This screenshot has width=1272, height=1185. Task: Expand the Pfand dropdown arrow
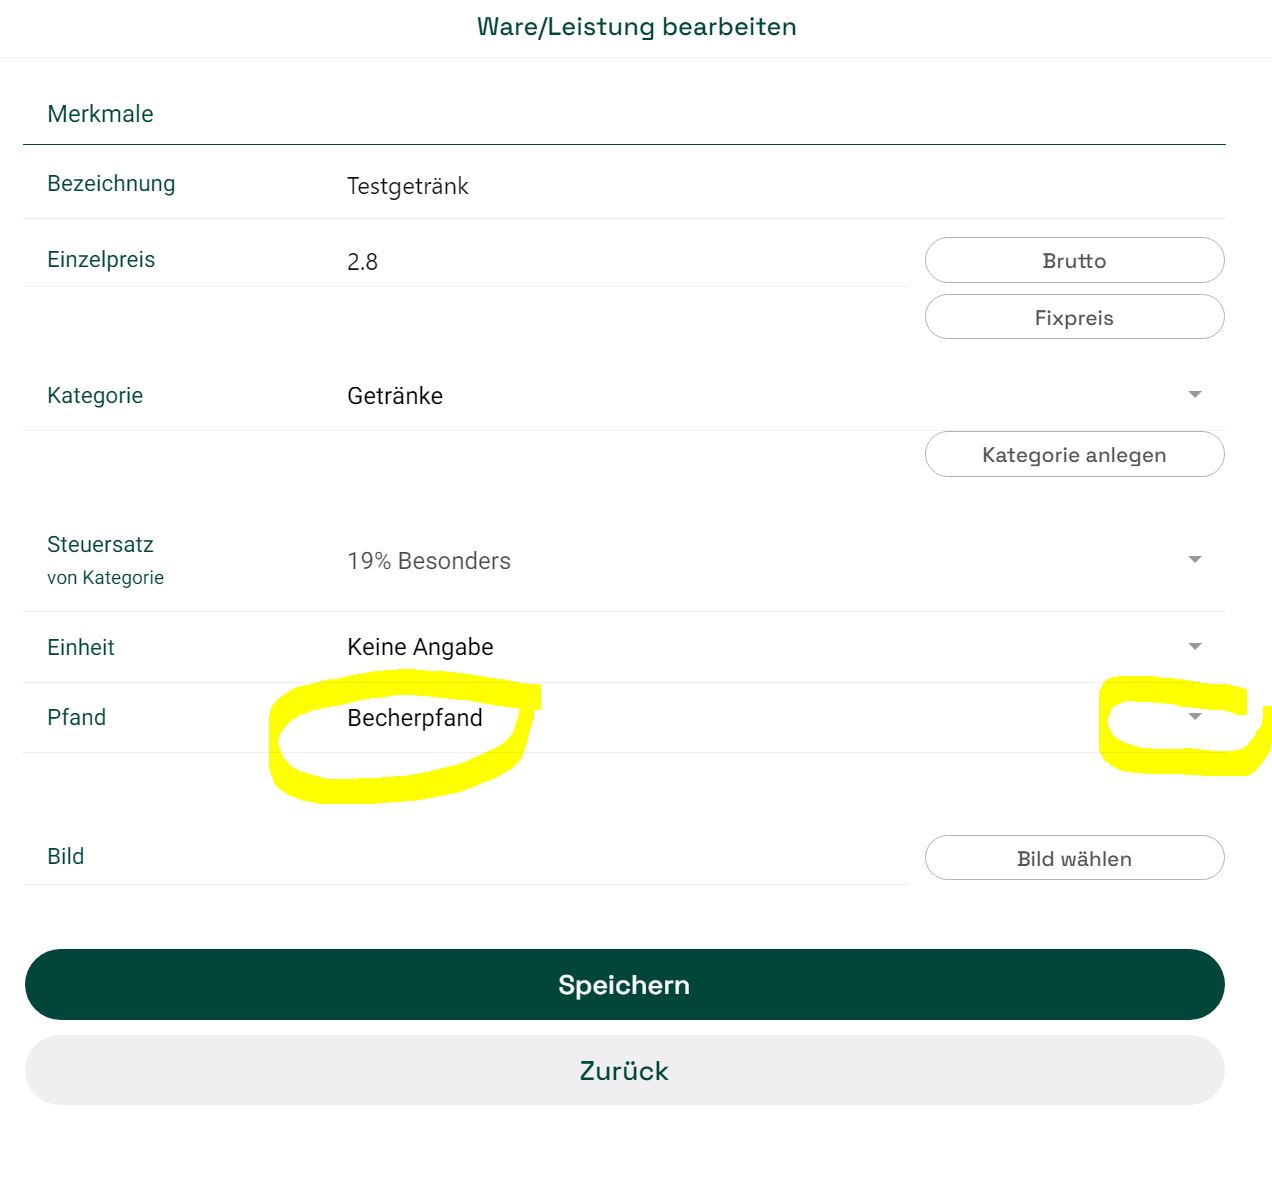pos(1194,717)
